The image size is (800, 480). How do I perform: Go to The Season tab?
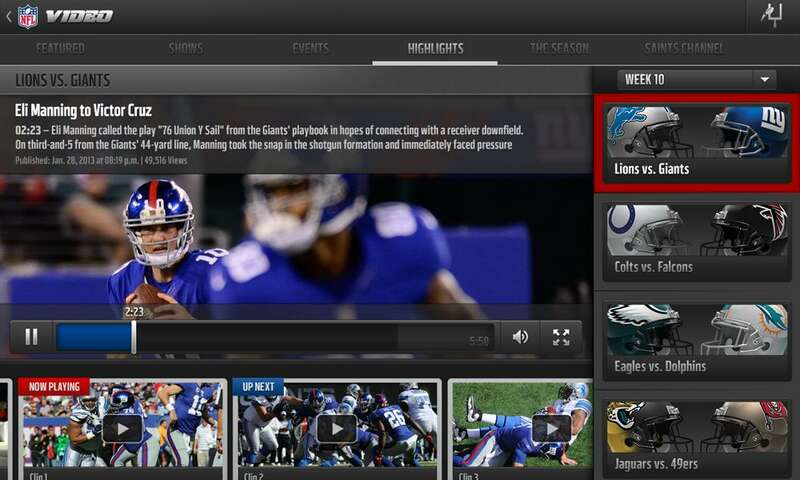point(558,48)
